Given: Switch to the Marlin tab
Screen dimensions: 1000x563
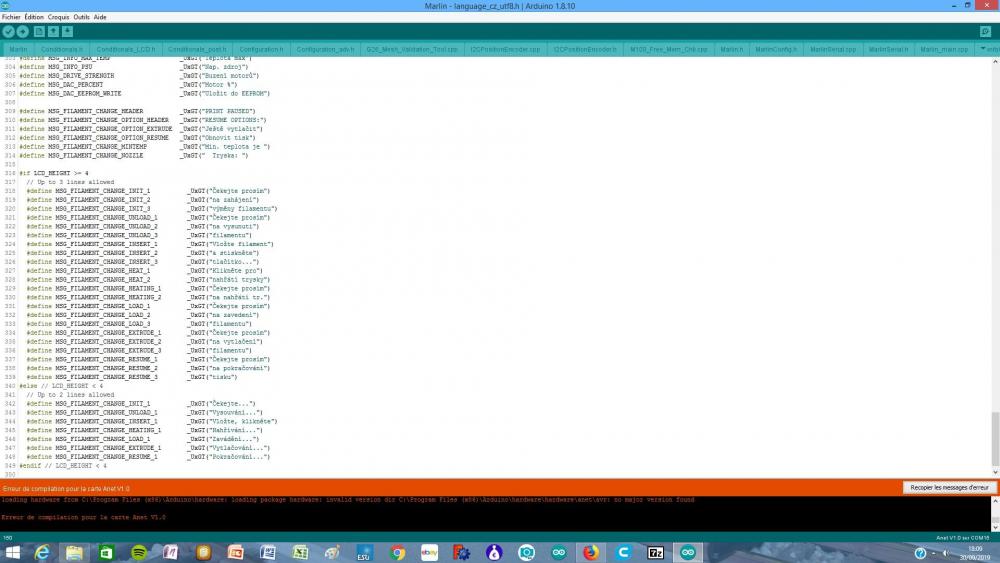Looking at the screenshot, I should (18, 49).
